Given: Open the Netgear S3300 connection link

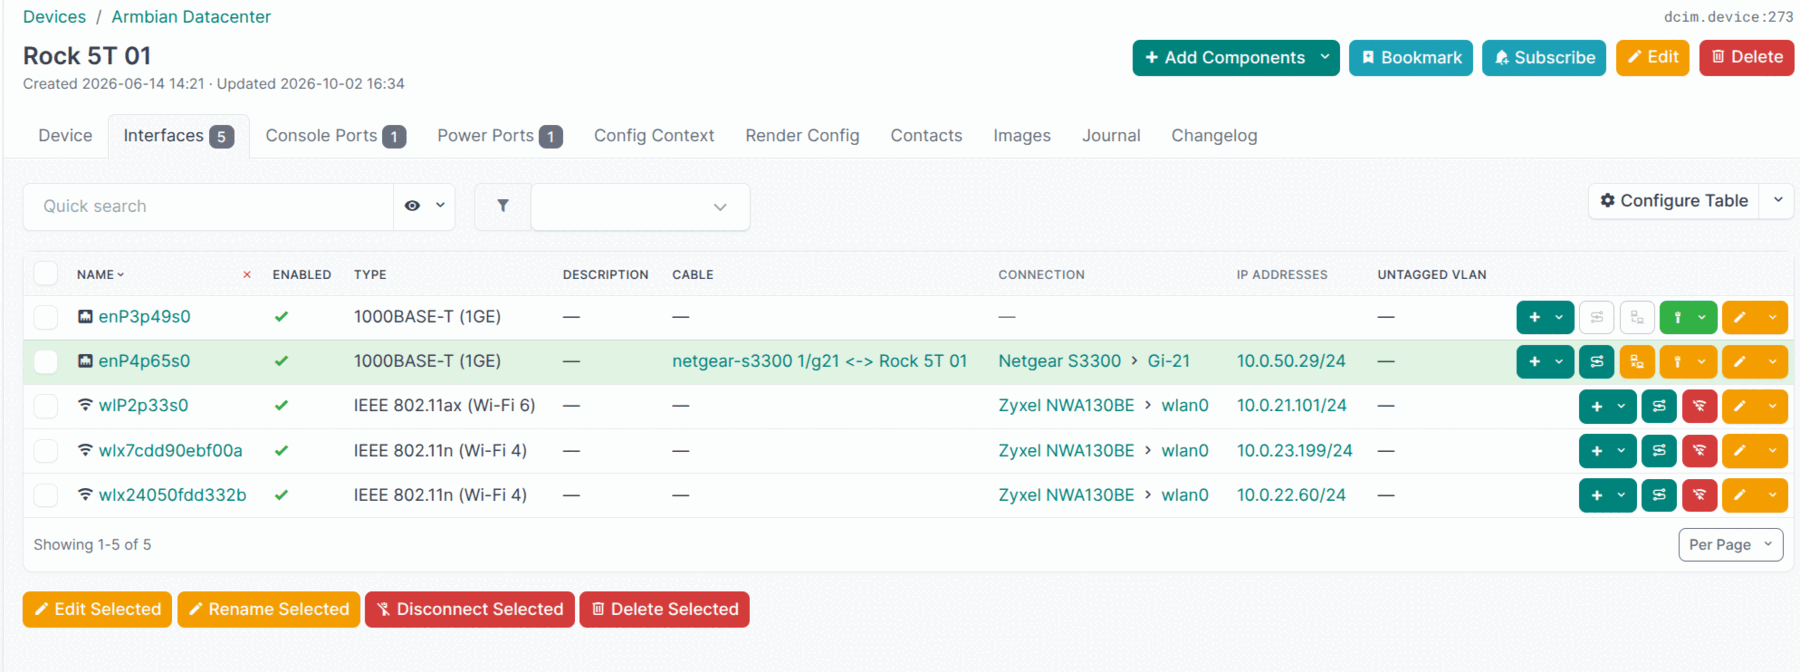Looking at the screenshot, I should [x=1059, y=361].
